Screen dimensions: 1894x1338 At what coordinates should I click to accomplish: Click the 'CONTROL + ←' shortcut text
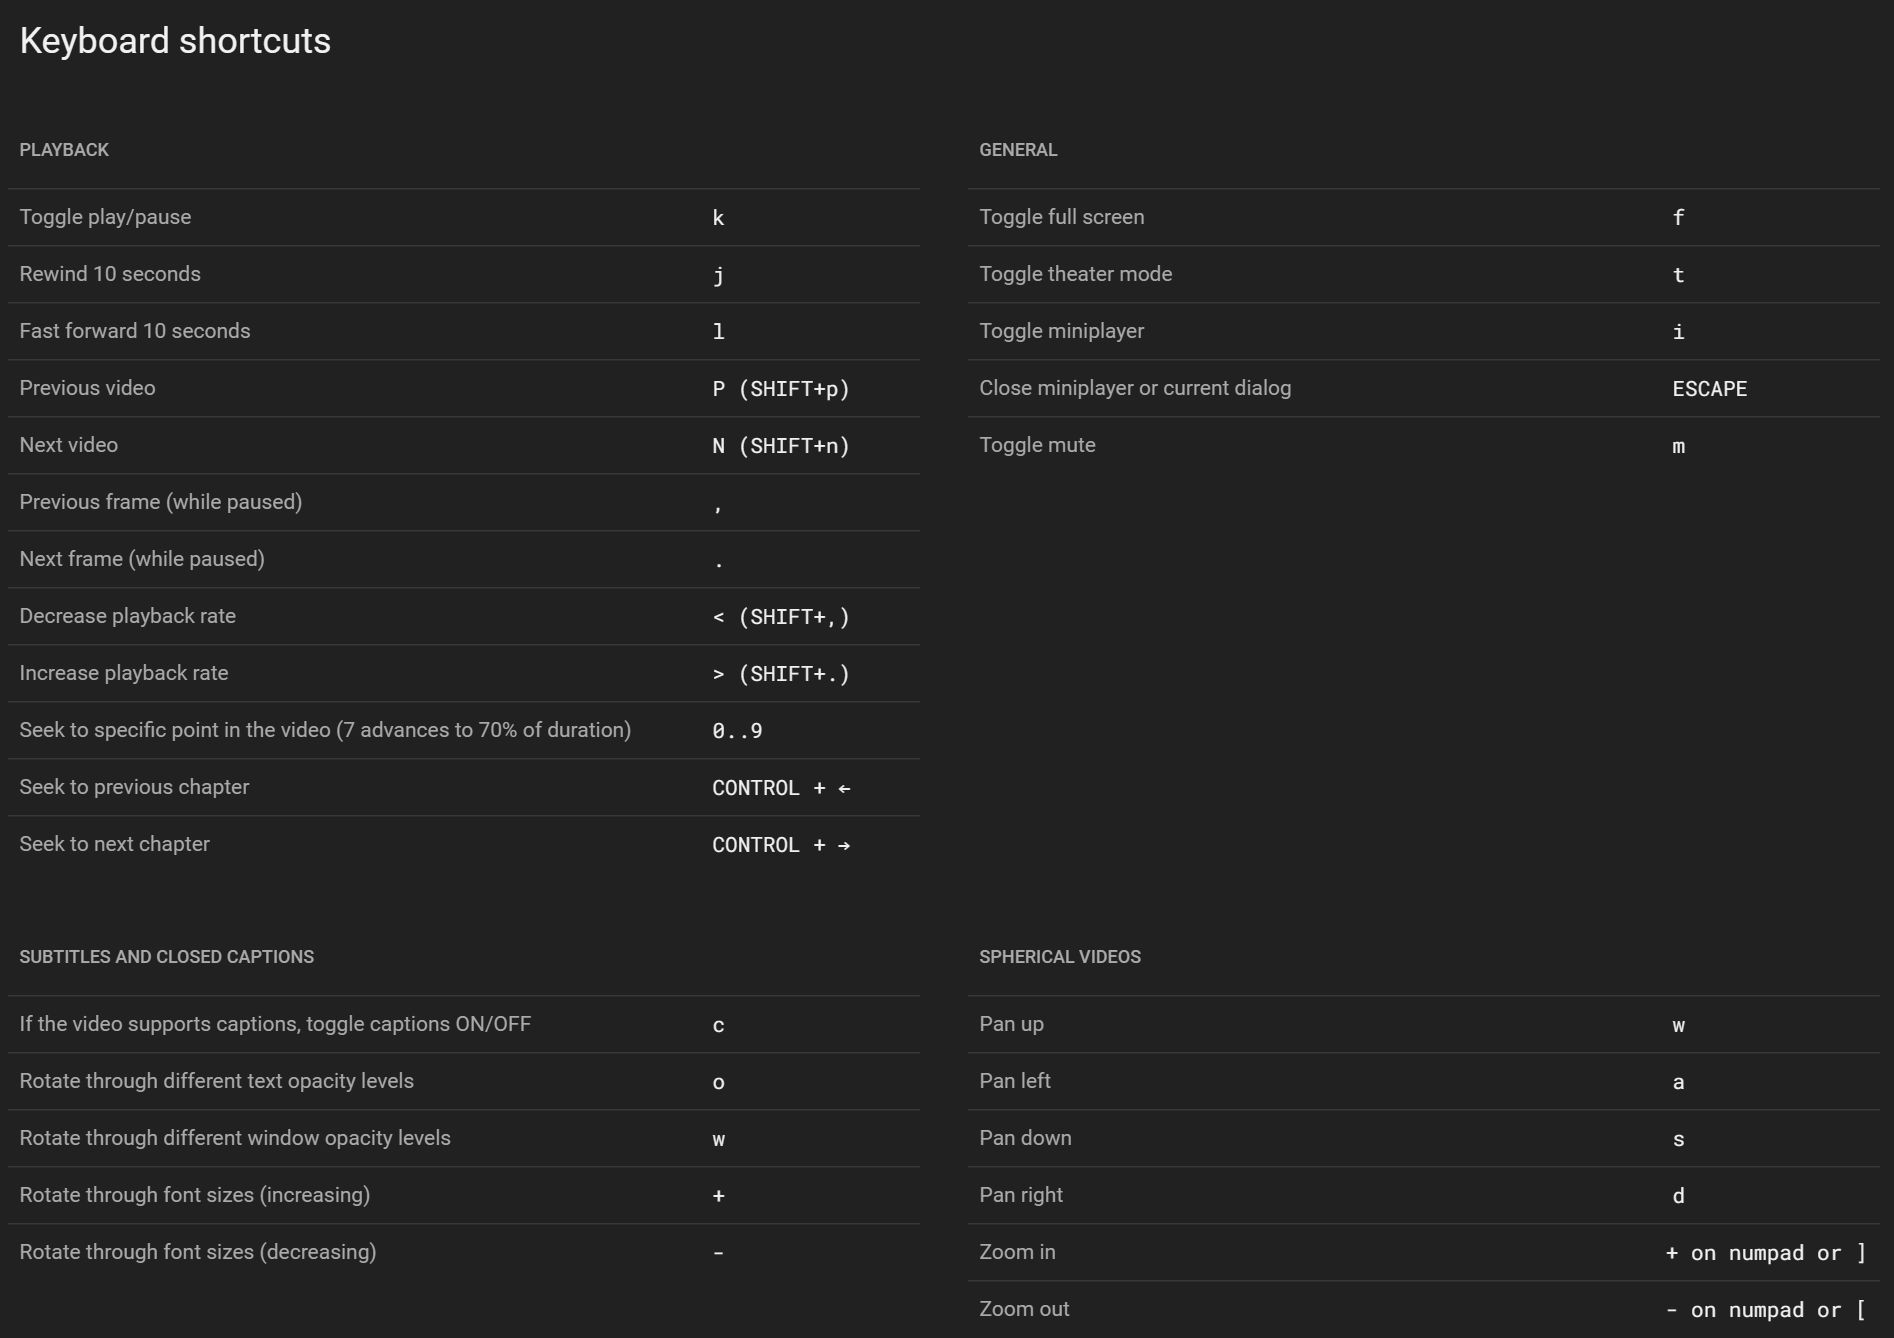781,788
